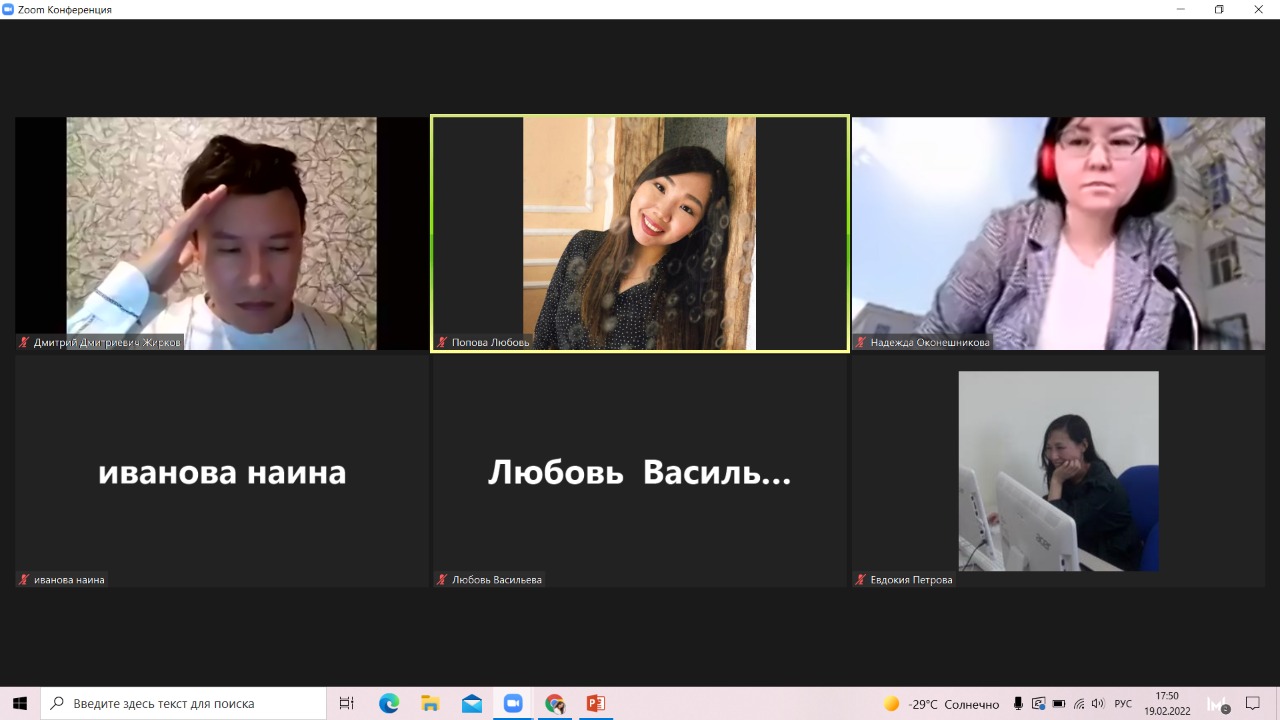Click the muted mic icon beside Евдокия Петрова
Image resolution: width=1280 pixels, height=720 pixels.
(860, 579)
